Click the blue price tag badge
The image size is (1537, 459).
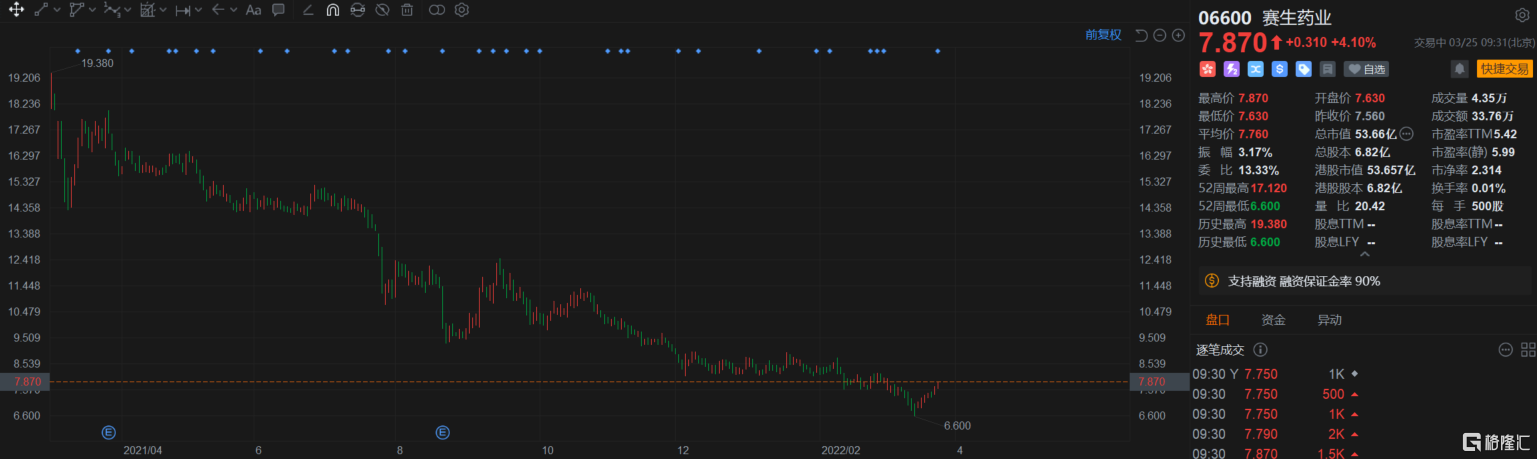tap(1303, 69)
